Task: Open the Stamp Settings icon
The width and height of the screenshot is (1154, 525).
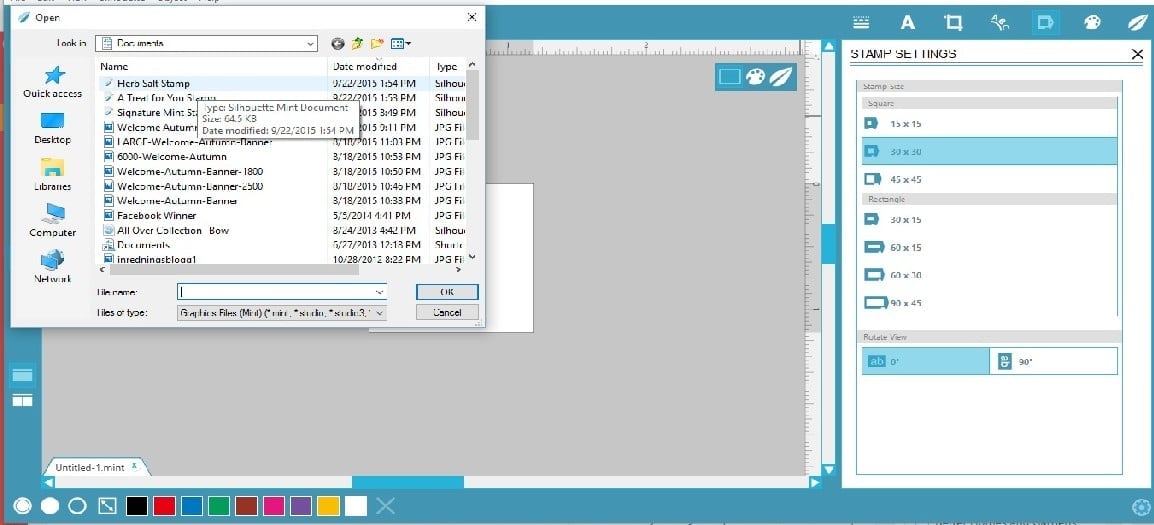Action: (x=1045, y=23)
